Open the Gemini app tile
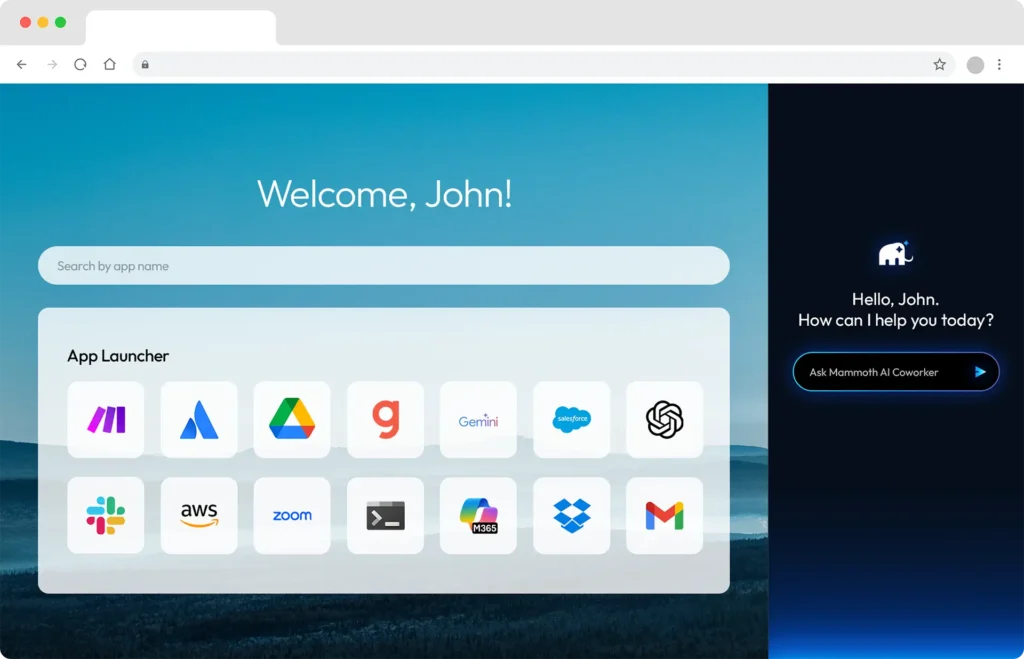Viewport: 1024px width, 659px height. [x=478, y=420]
